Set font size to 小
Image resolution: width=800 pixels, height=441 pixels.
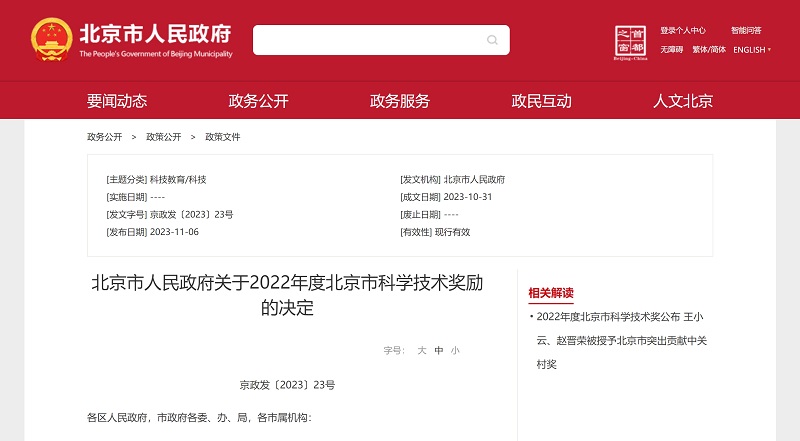[455, 351]
